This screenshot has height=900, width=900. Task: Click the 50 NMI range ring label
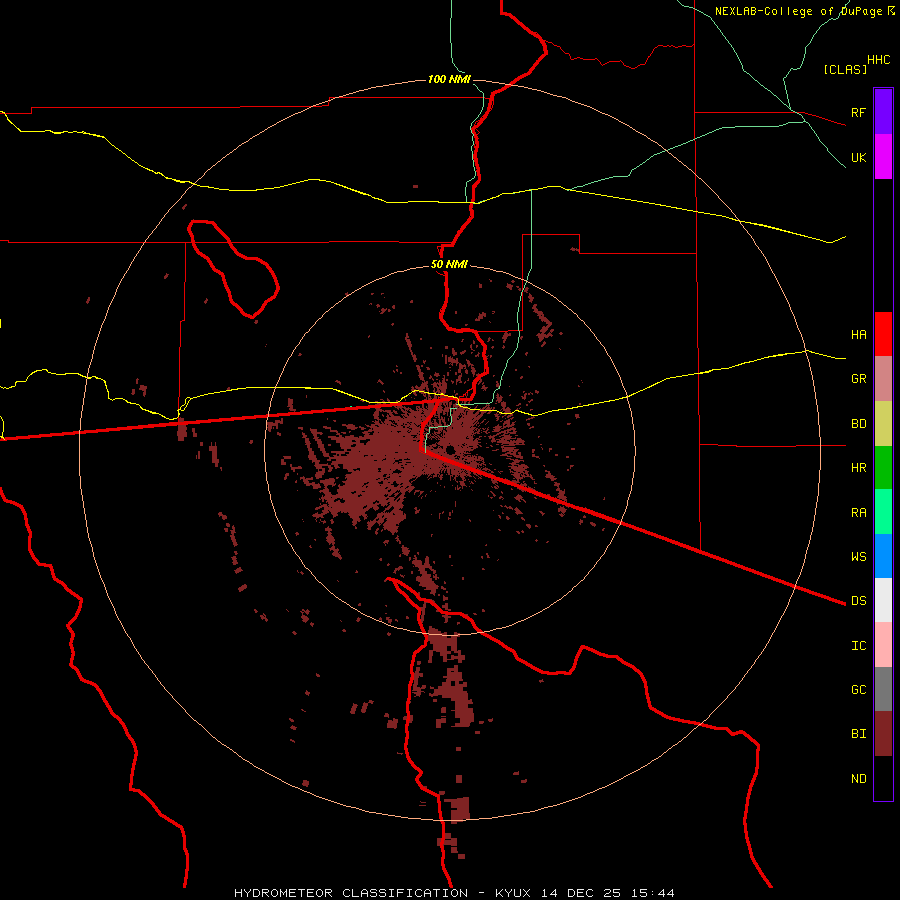coord(449,265)
